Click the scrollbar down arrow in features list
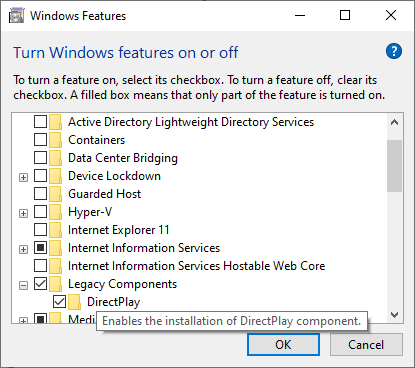This screenshot has height=368, width=415. point(395,315)
